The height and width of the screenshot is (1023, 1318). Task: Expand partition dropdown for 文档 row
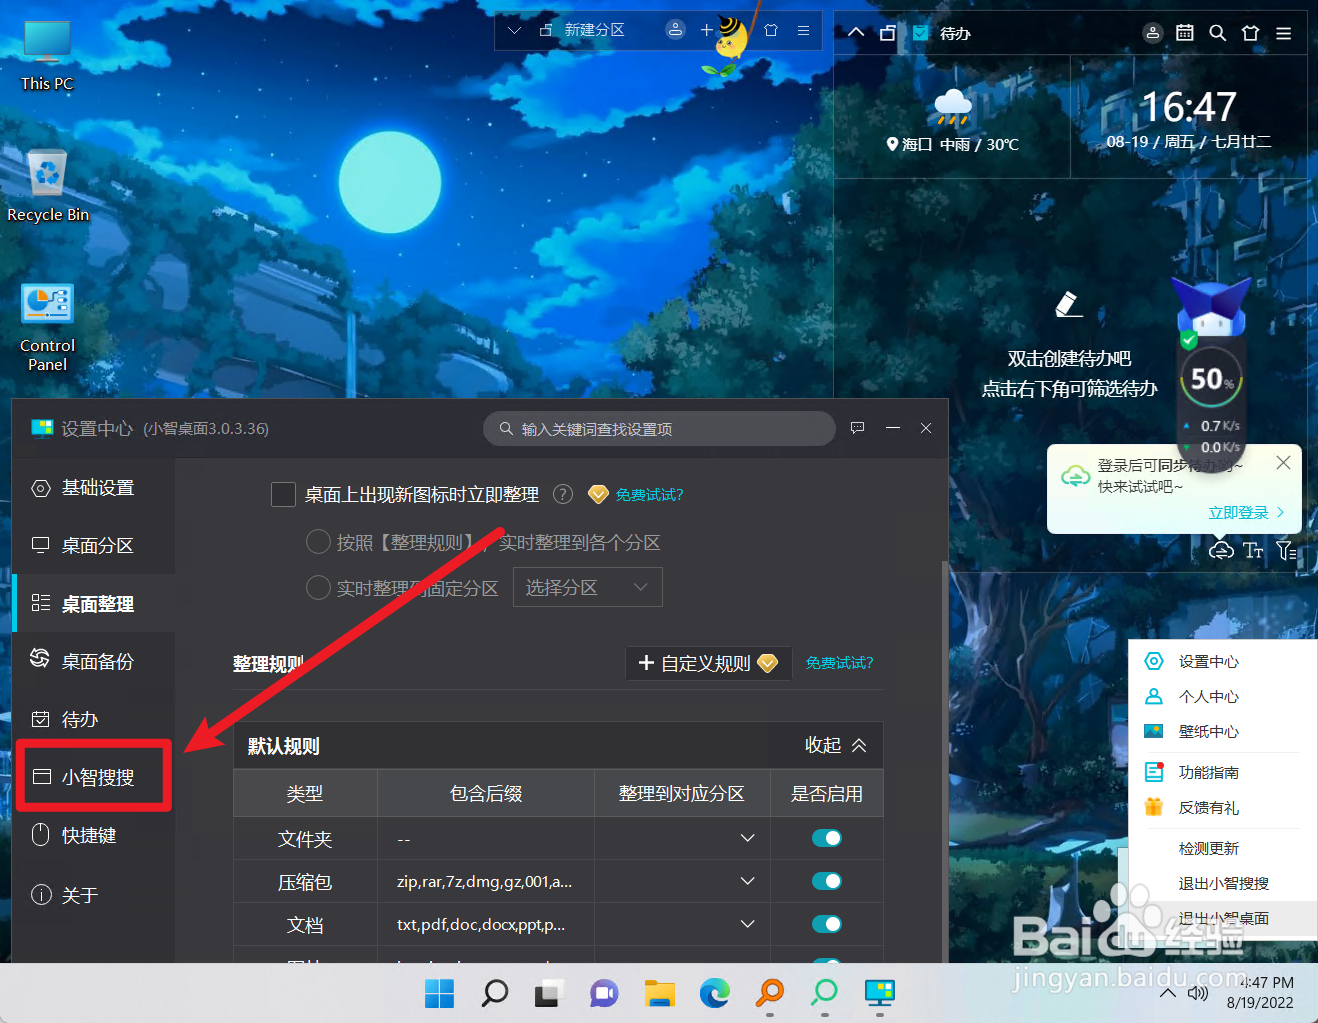click(747, 924)
